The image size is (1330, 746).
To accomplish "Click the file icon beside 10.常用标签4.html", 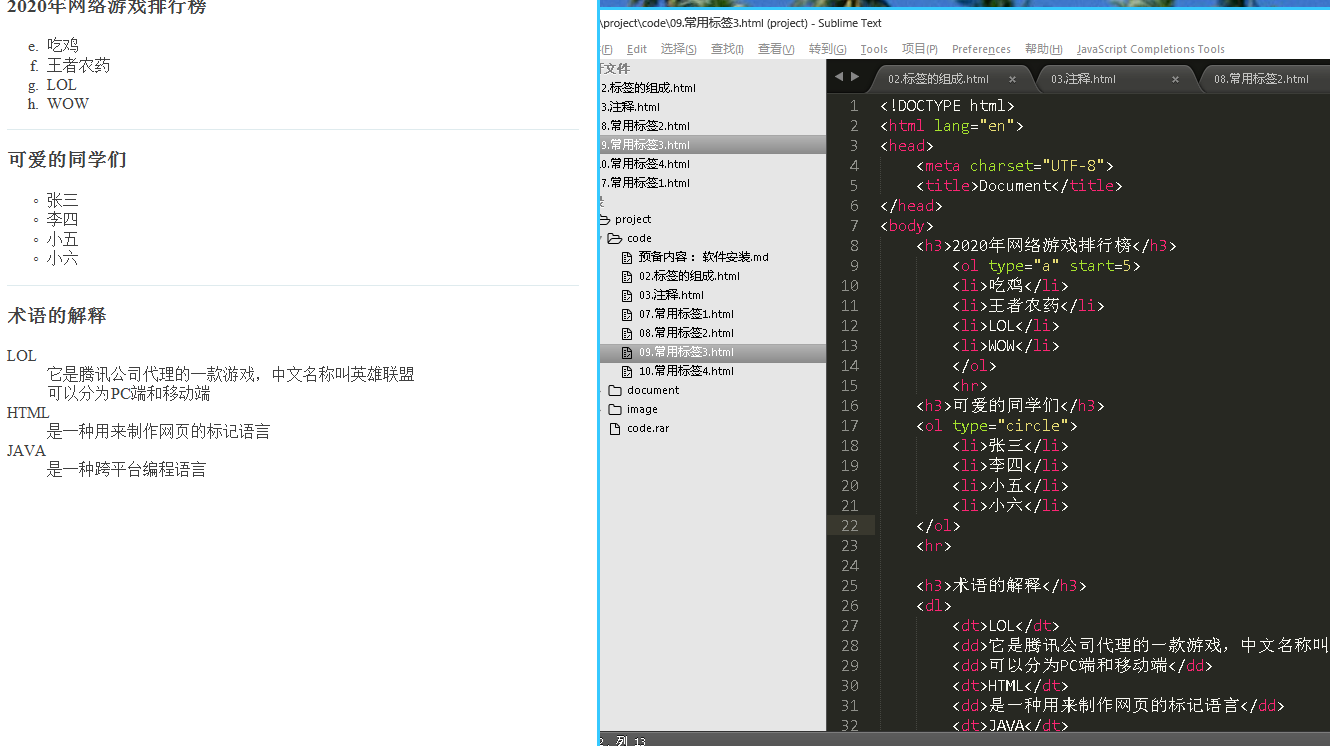I will coord(627,371).
